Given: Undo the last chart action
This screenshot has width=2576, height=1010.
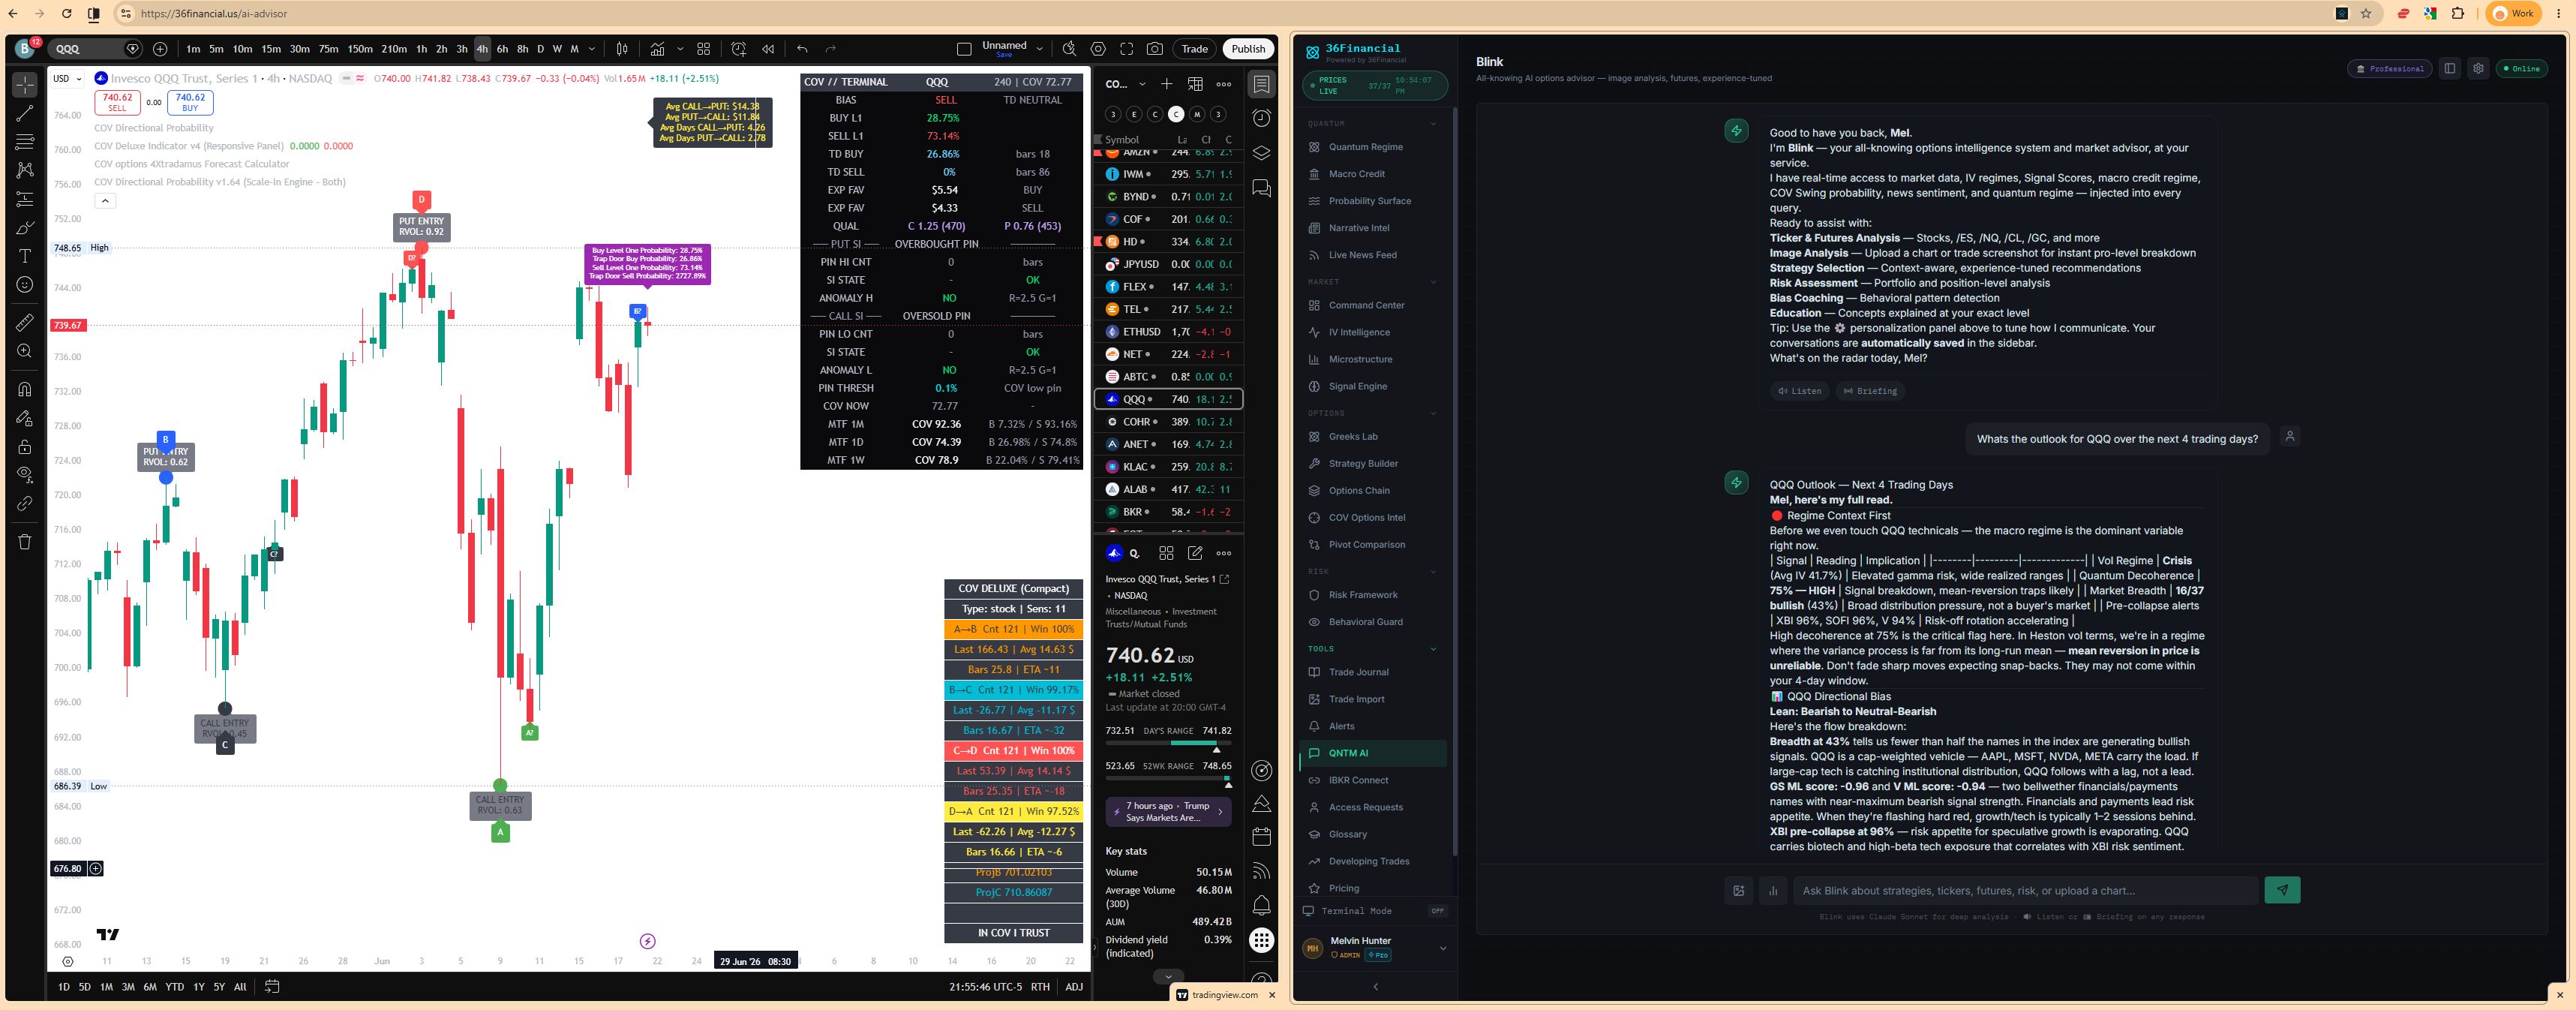Looking at the screenshot, I should point(802,49).
